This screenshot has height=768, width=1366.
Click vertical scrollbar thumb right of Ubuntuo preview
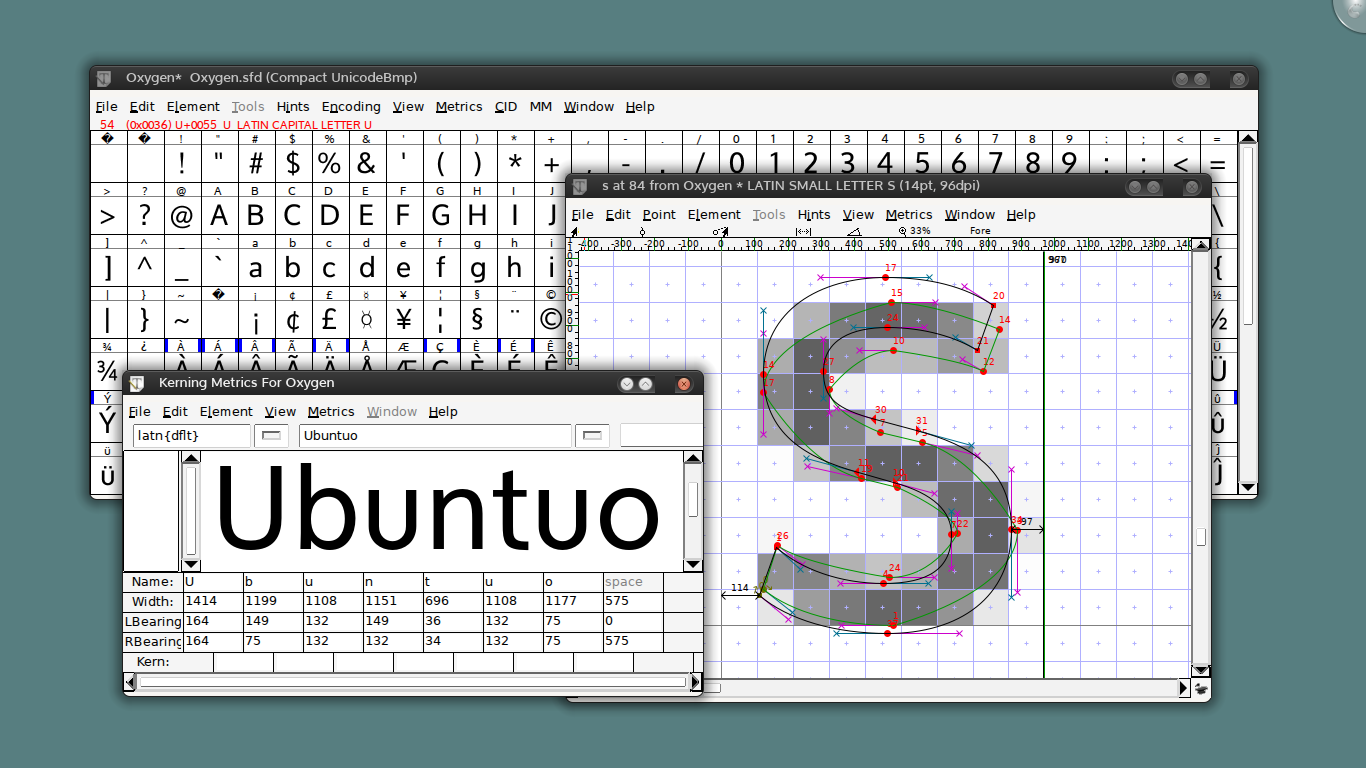[x=693, y=500]
